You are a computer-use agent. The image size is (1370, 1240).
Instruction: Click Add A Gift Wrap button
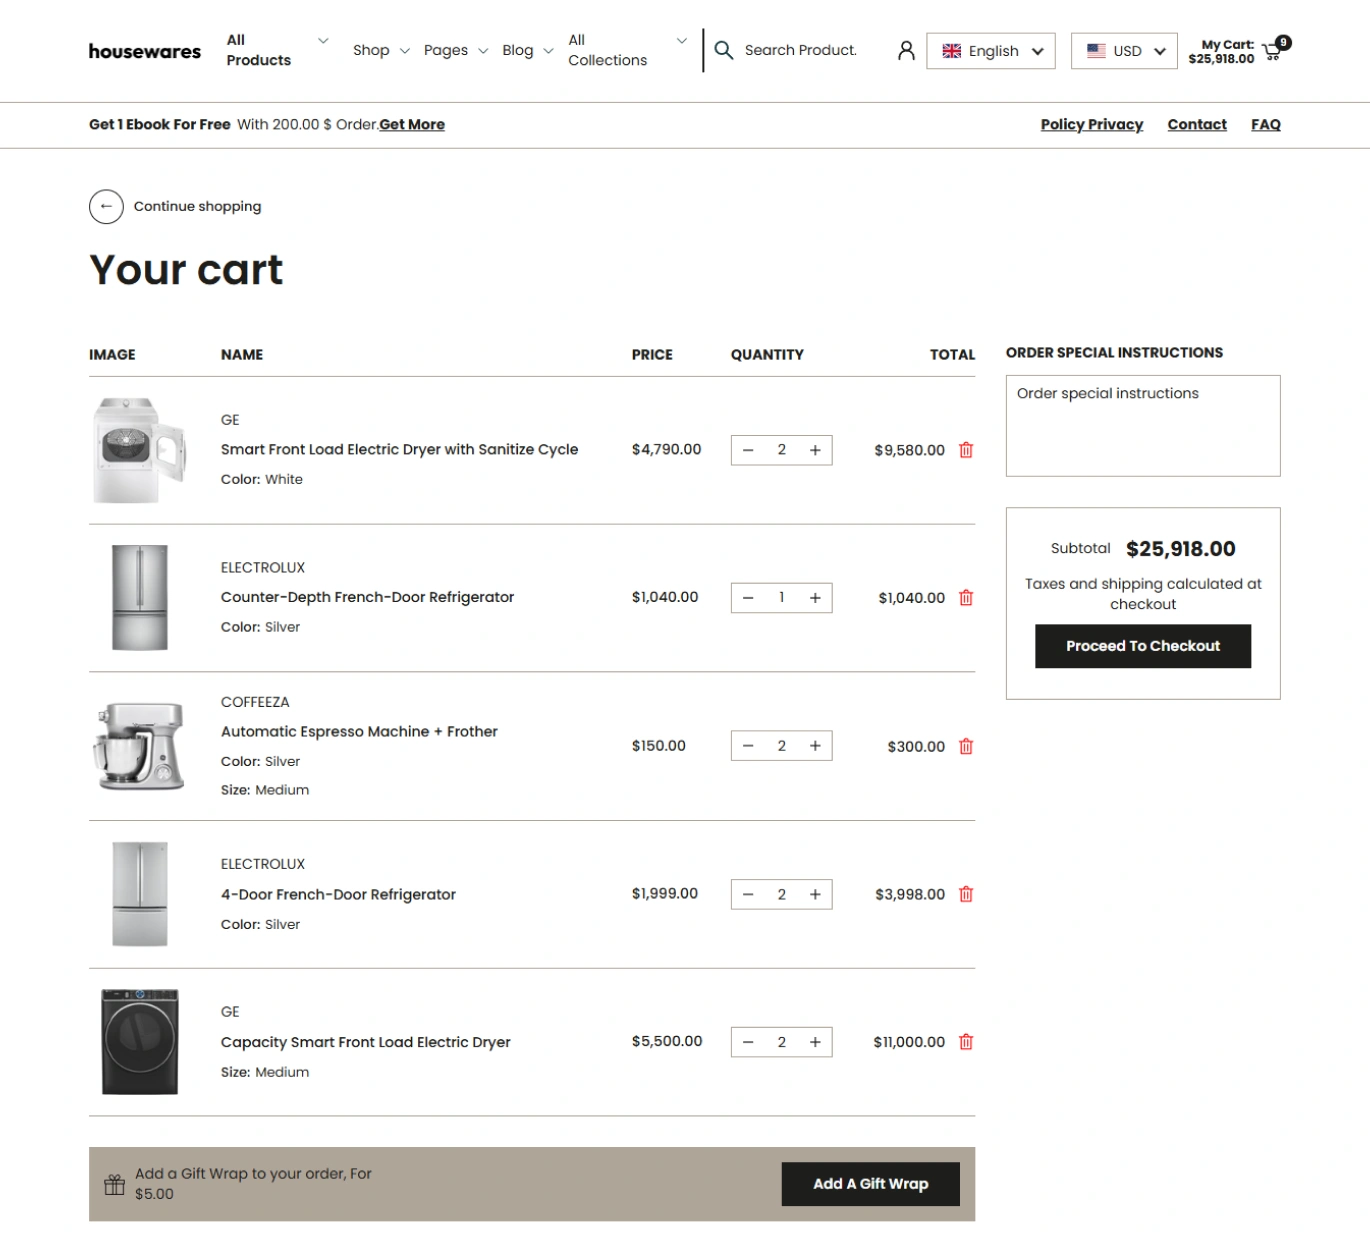point(870,1184)
